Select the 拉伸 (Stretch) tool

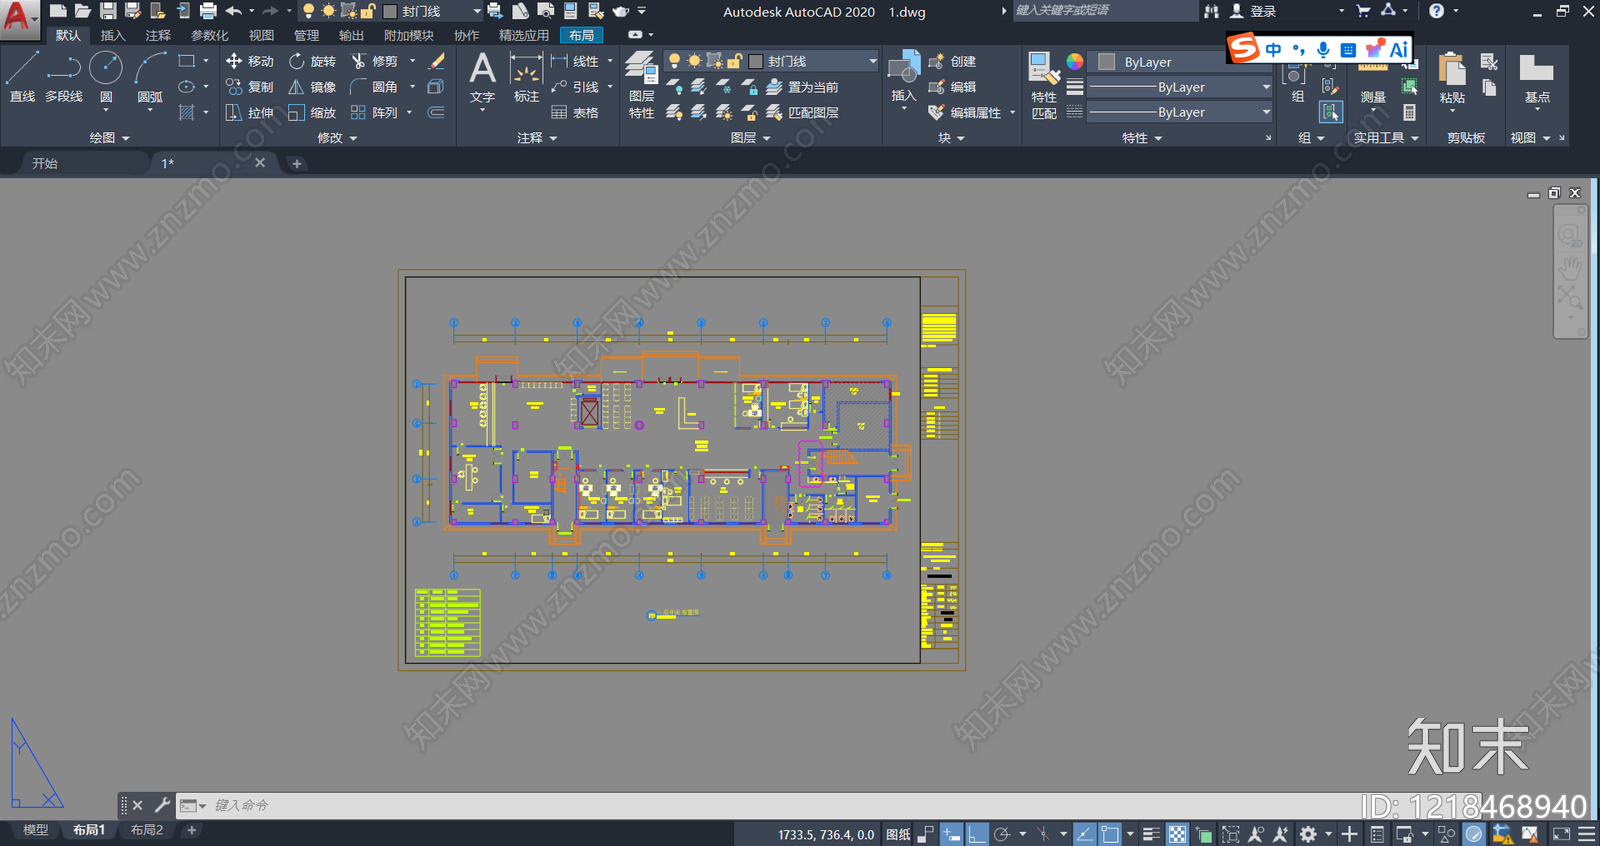pos(250,113)
